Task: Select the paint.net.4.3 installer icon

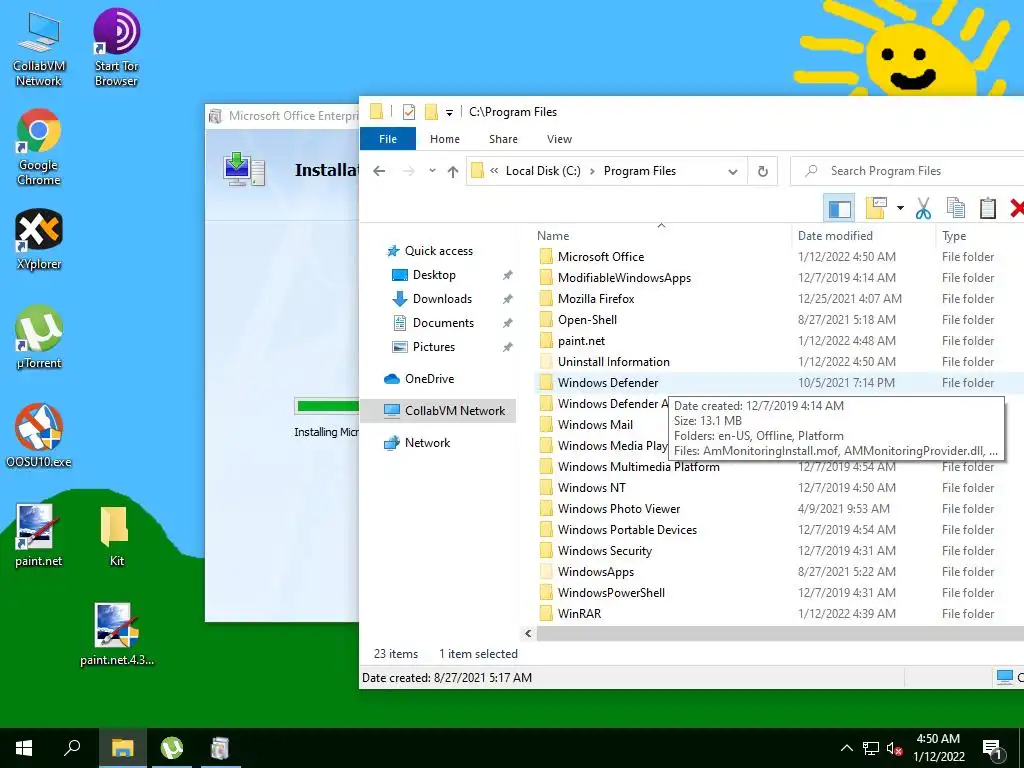Action: click(x=116, y=635)
